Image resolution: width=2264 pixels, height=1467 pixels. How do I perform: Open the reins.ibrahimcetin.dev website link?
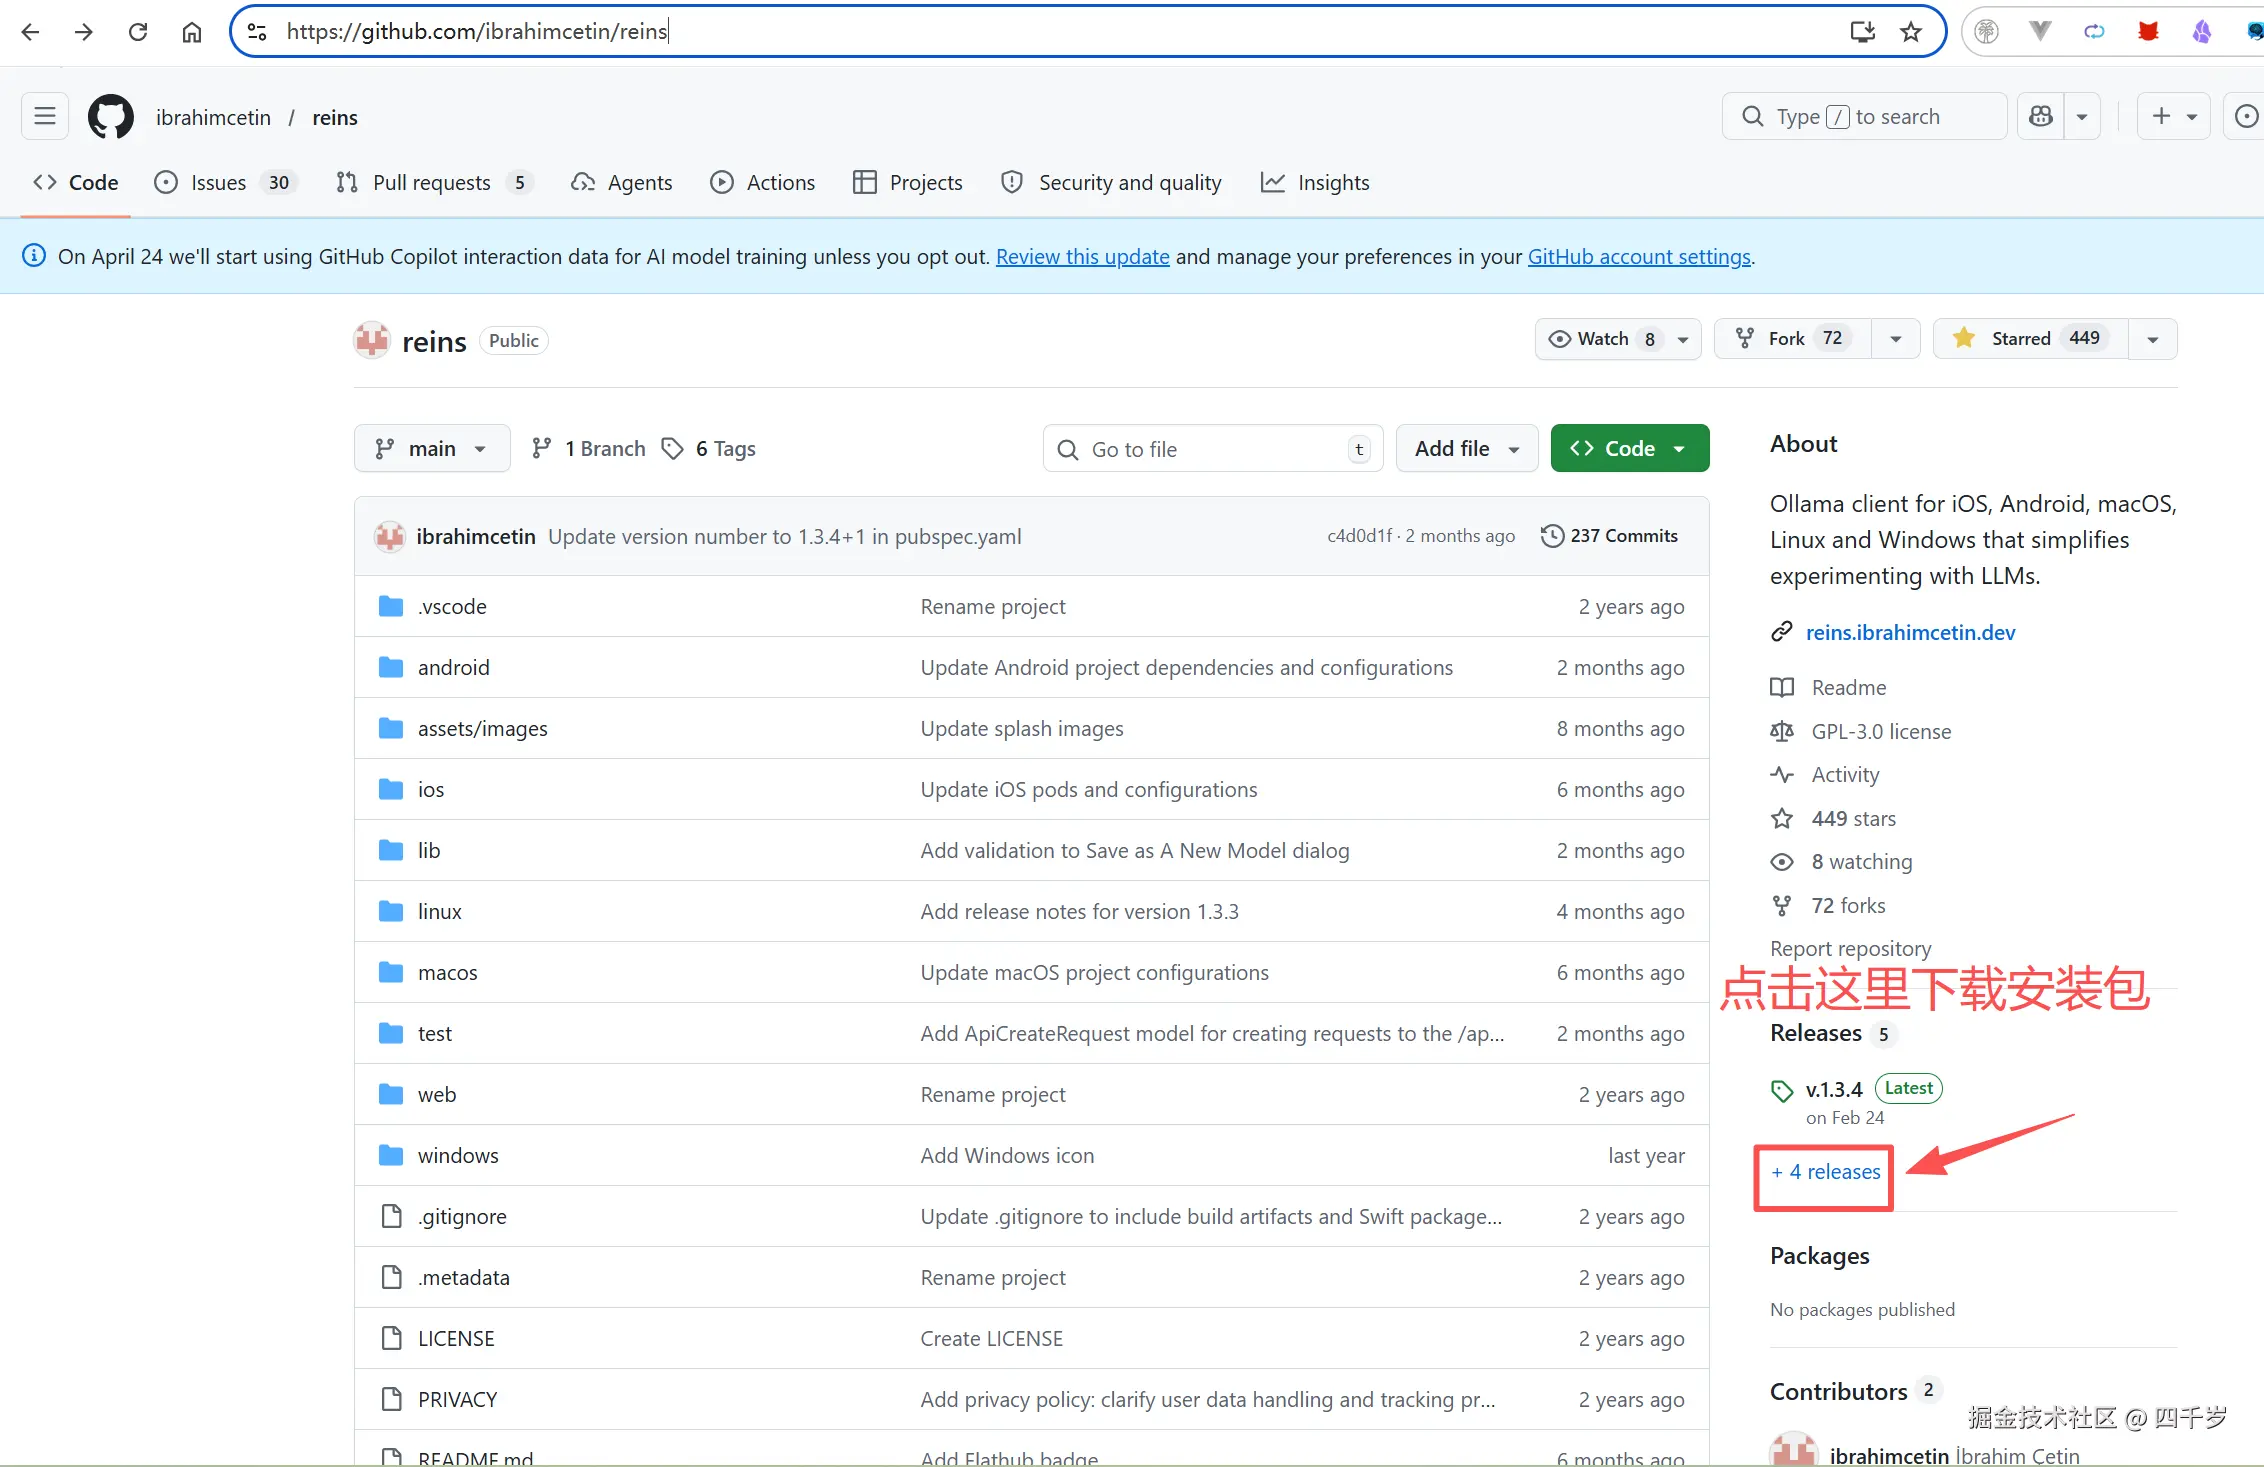(1910, 633)
